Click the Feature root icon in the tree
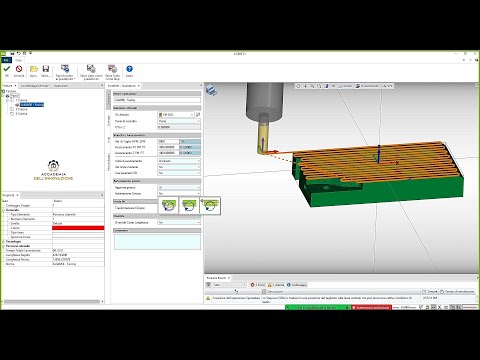This screenshot has width=480, height=360. point(4,91)
